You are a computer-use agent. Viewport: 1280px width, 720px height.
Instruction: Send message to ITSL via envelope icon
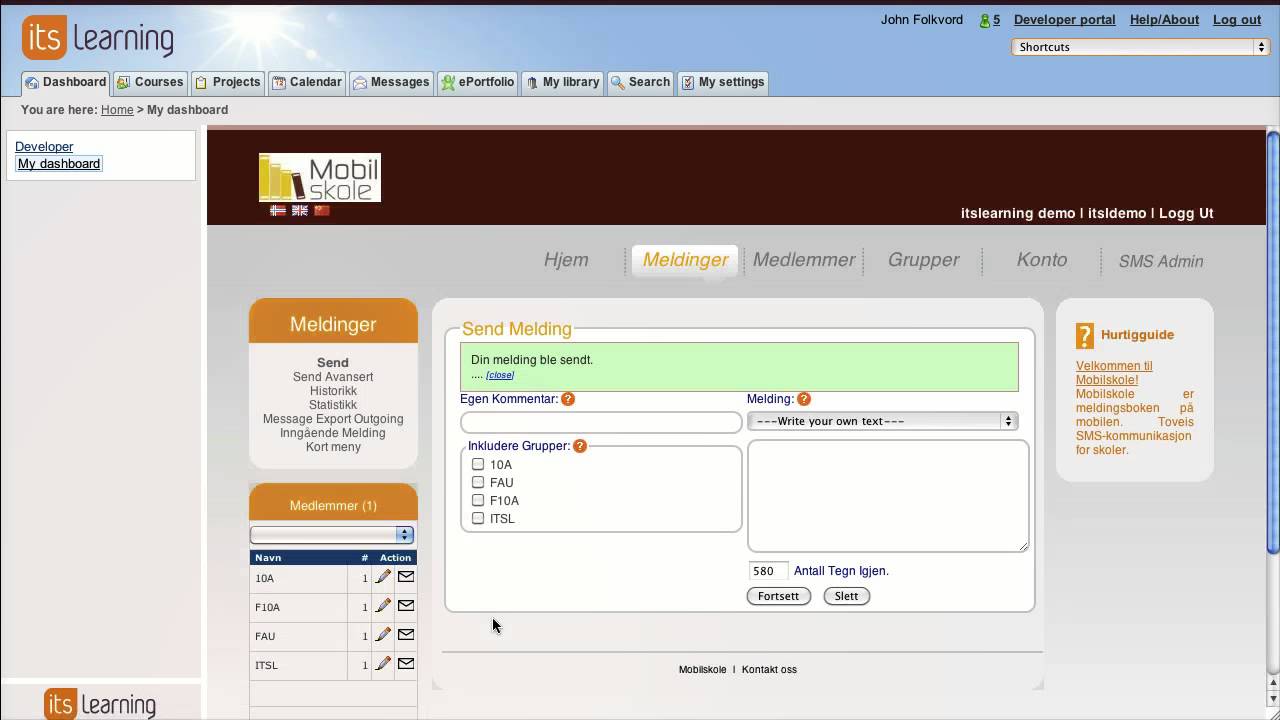(406, 664)
